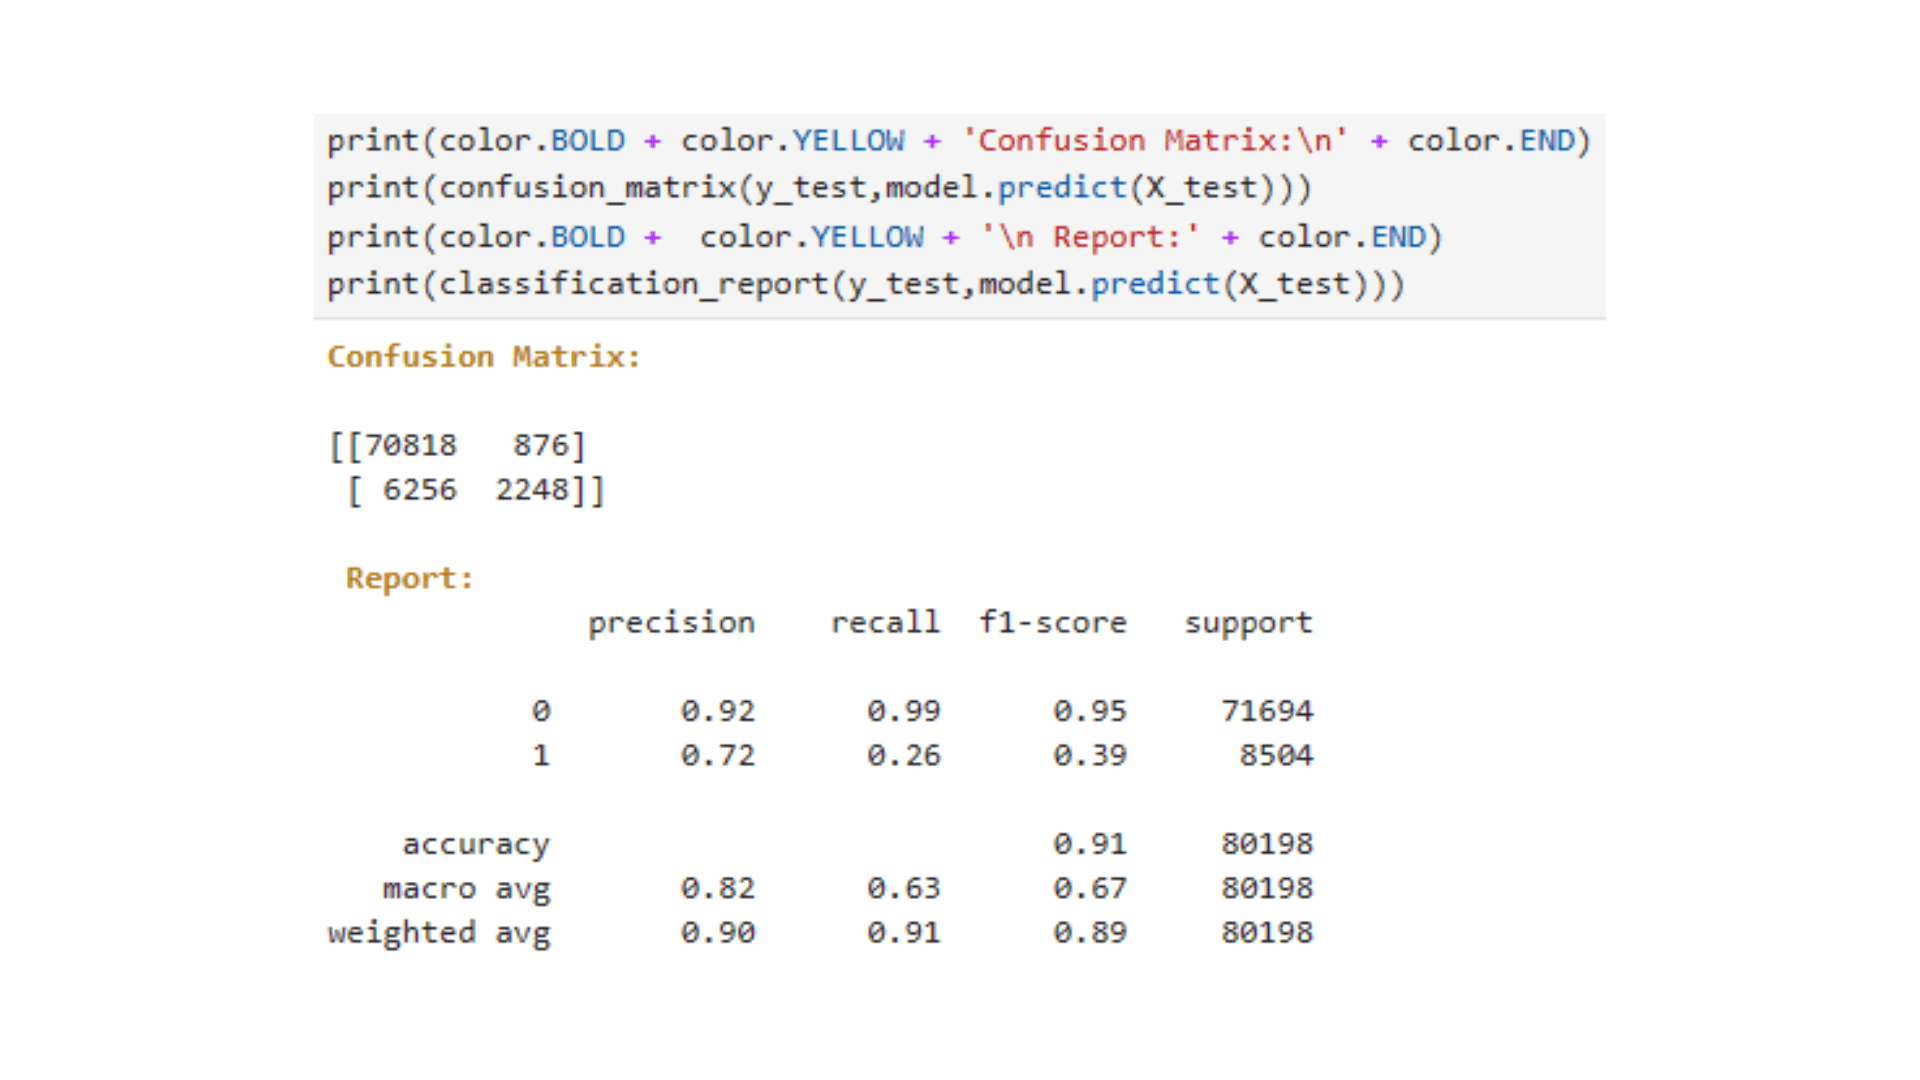Click the yellow Report output heading
Viewport: 1920px width, 1080px height.
409,579
